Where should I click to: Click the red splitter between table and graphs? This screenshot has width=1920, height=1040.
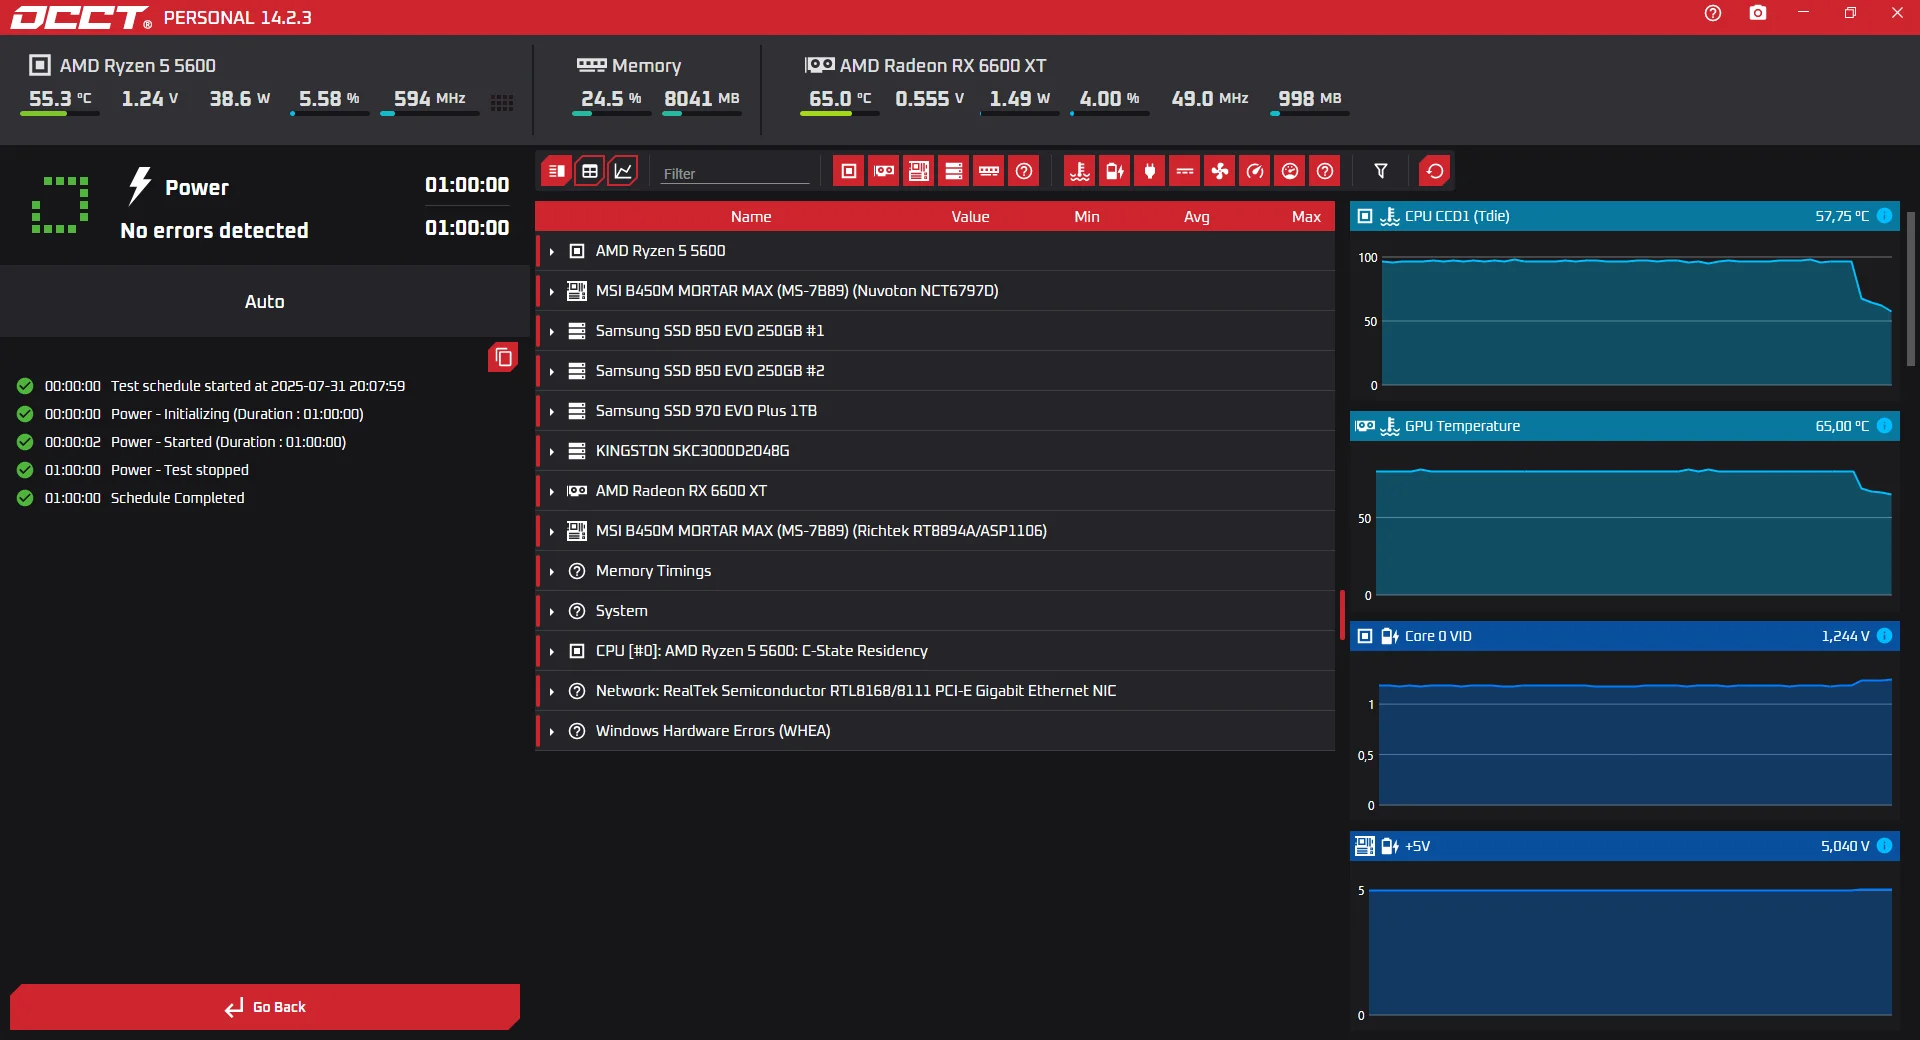(x=1342, y=614)
